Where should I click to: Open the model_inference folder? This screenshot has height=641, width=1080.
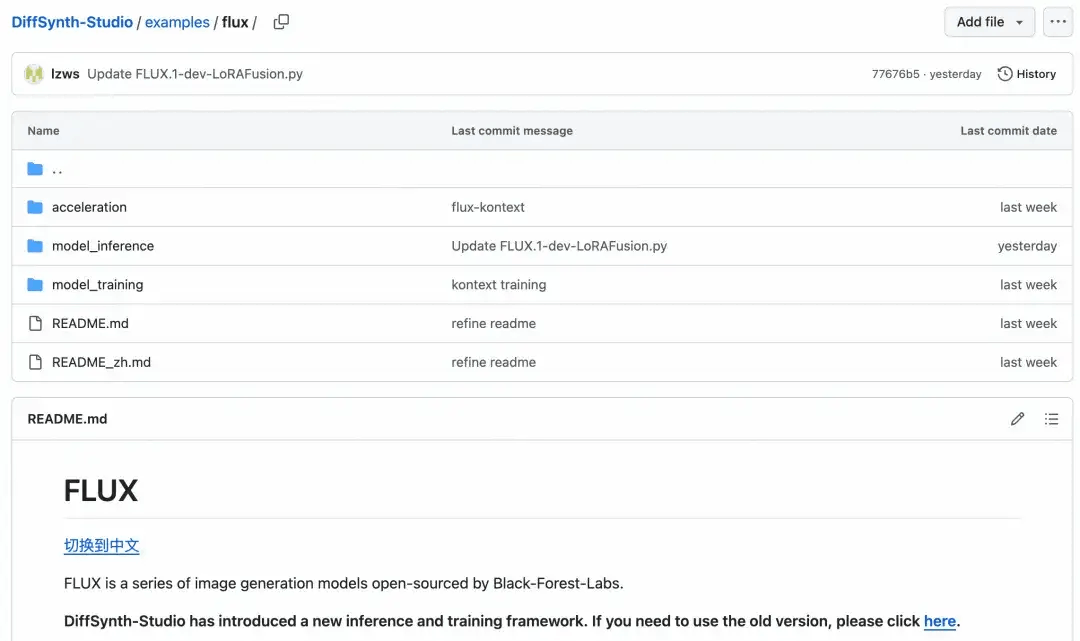tap(102, 245)
